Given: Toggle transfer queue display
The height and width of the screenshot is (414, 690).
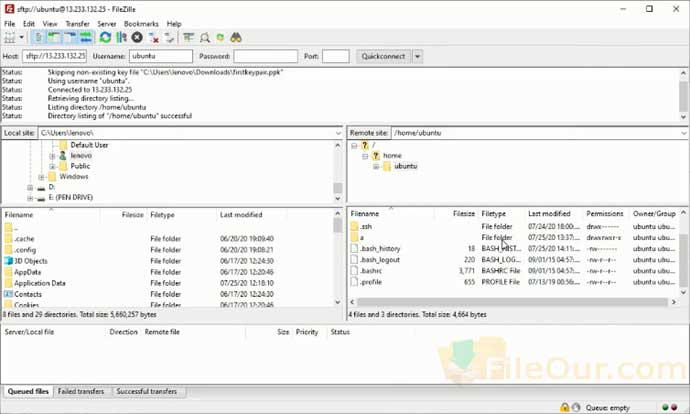Looking at the screenshot, I should click(86, 38).
